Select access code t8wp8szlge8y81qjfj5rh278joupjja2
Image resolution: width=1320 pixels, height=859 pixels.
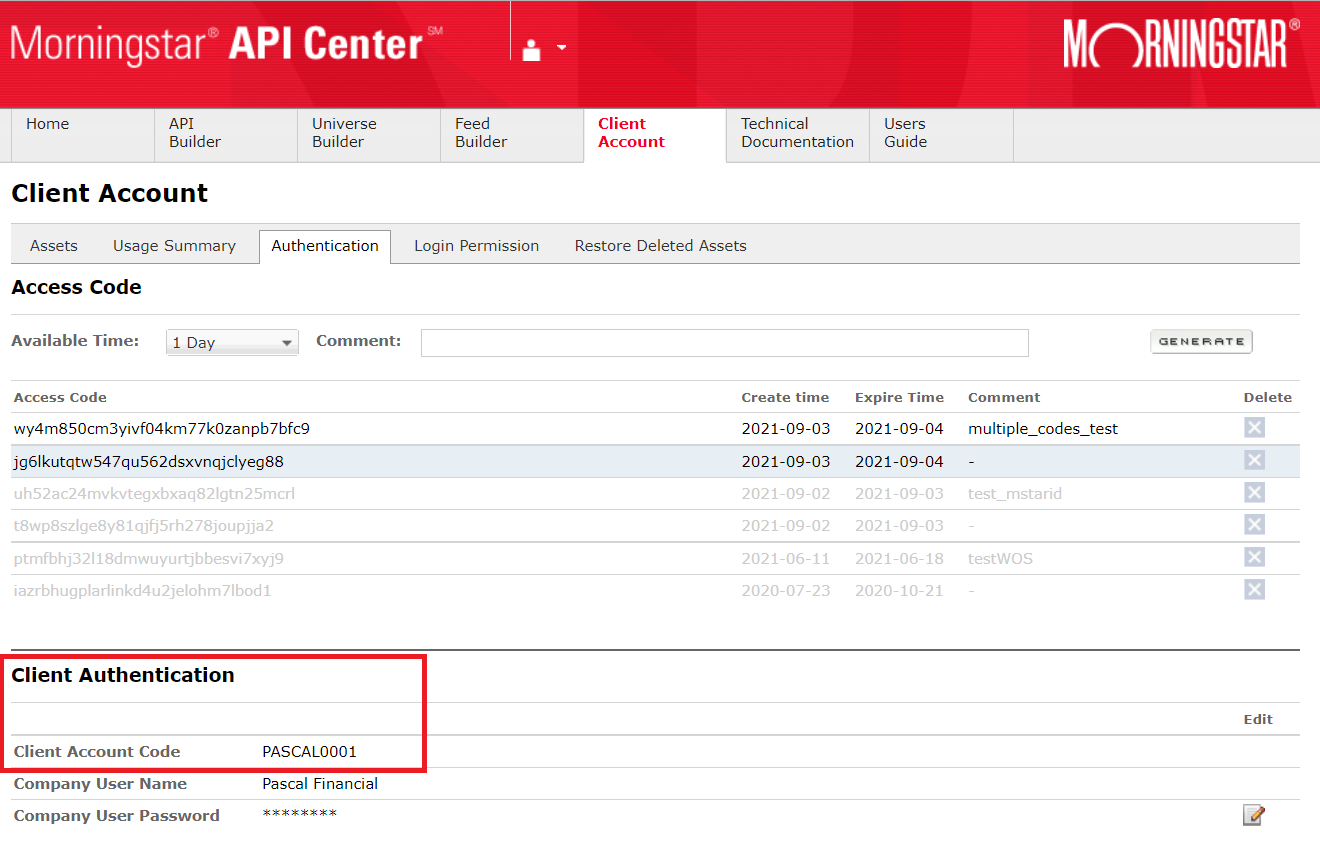[144, 526]
